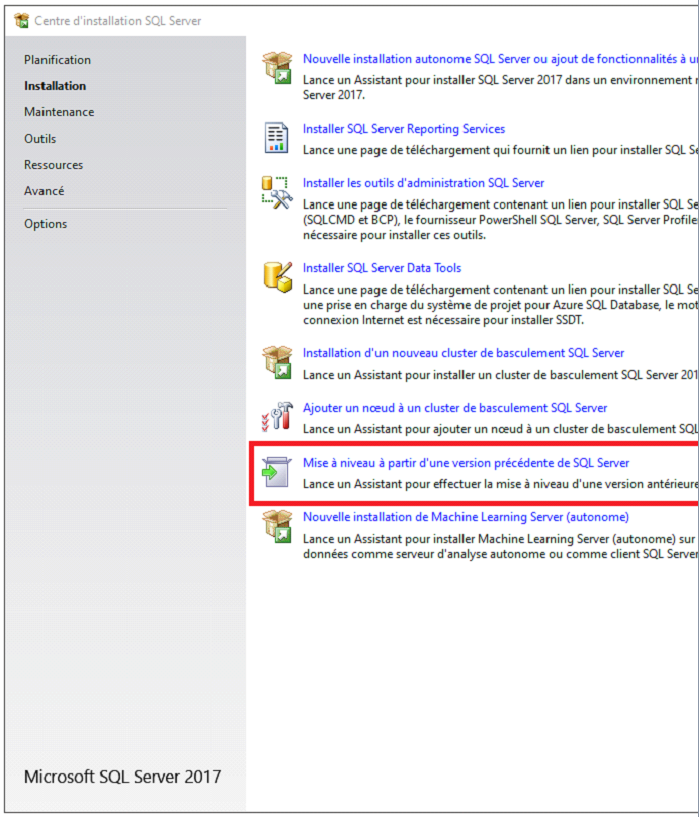Select the Installation section
The image size is (699, 817).
(55, 86)
